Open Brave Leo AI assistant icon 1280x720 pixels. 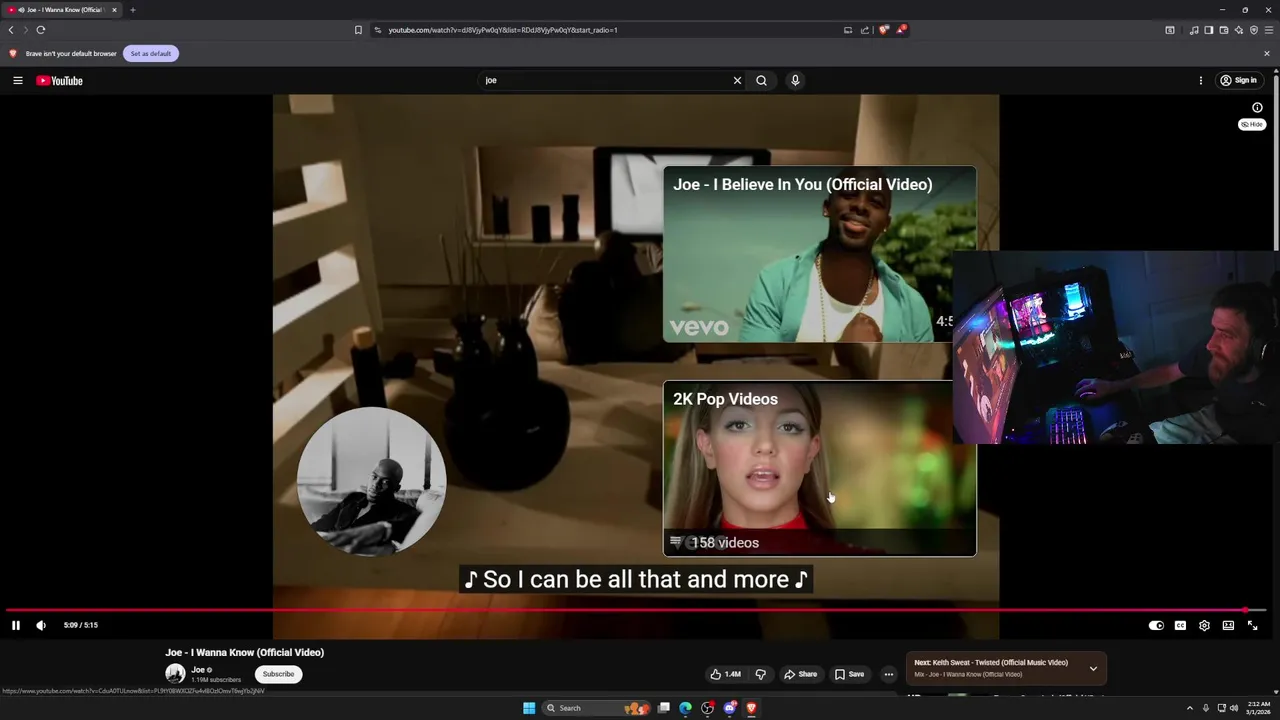pos(1239,30)
